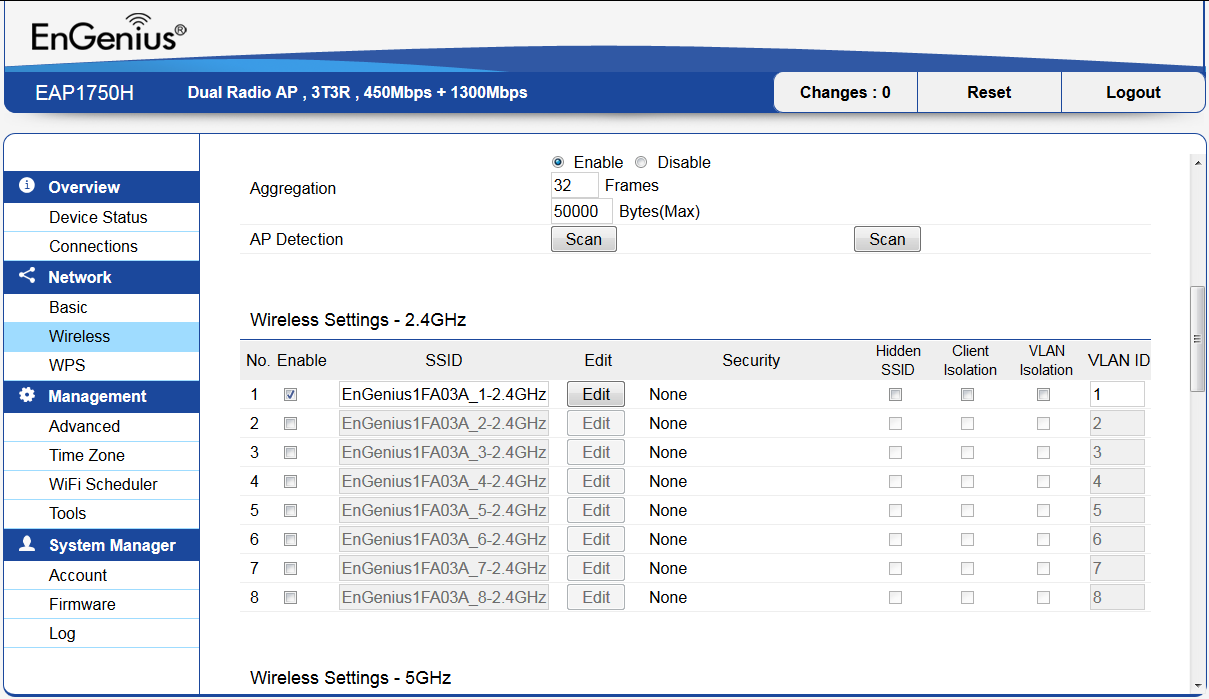Enable Hidden SSID for row 1

tap(895, 395)
